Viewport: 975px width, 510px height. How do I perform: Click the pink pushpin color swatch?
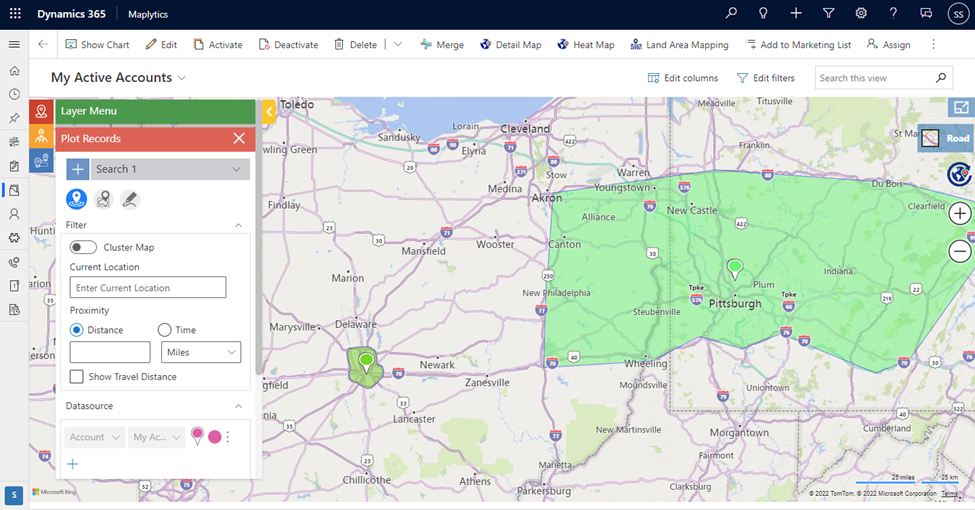point(197,436)
